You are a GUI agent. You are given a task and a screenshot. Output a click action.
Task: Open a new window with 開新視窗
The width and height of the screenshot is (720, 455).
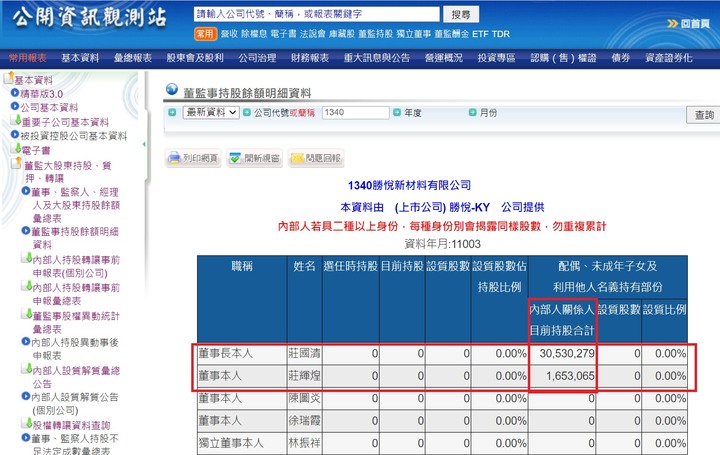(x=254, y=158)
